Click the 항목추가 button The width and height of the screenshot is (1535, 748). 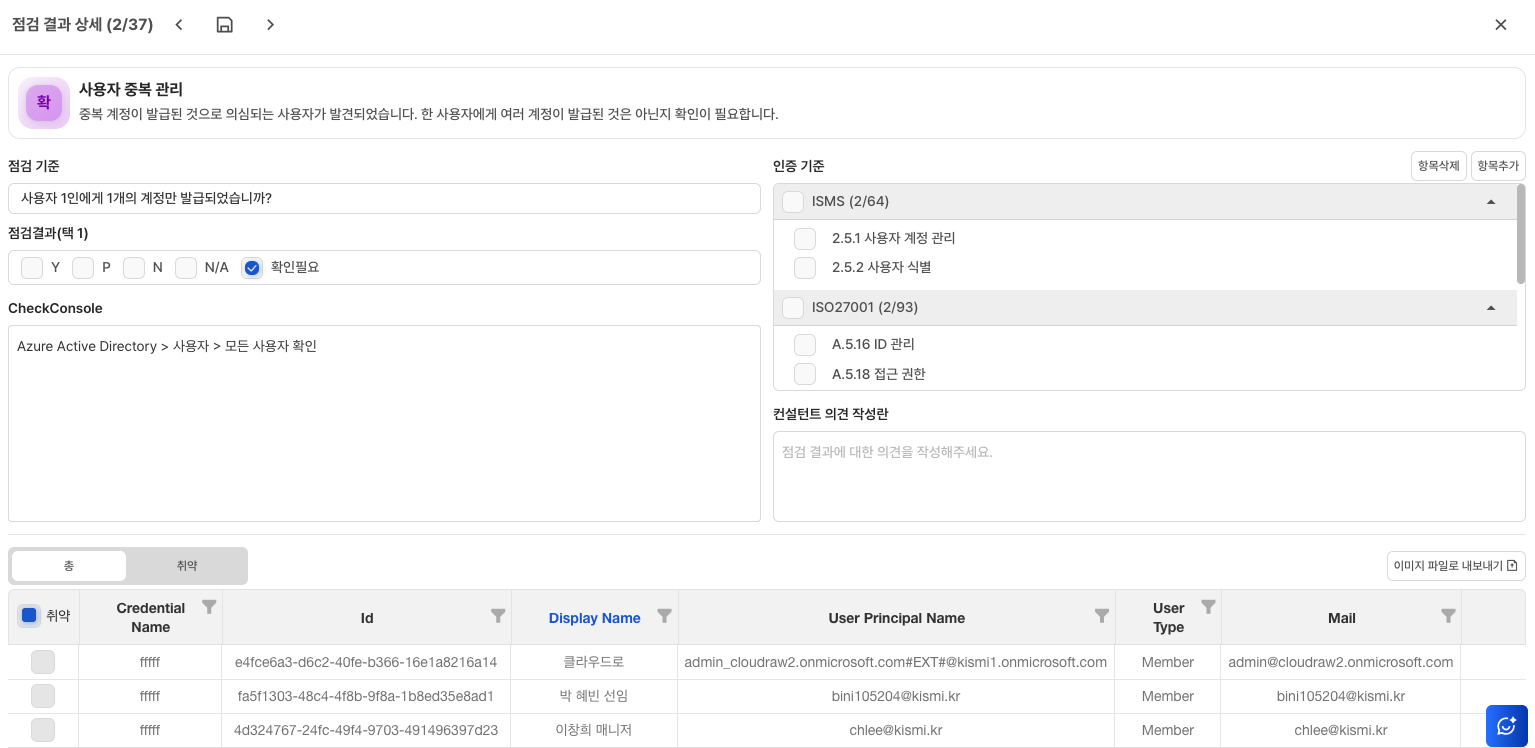pyautogui.click(x=1498, y=166)
